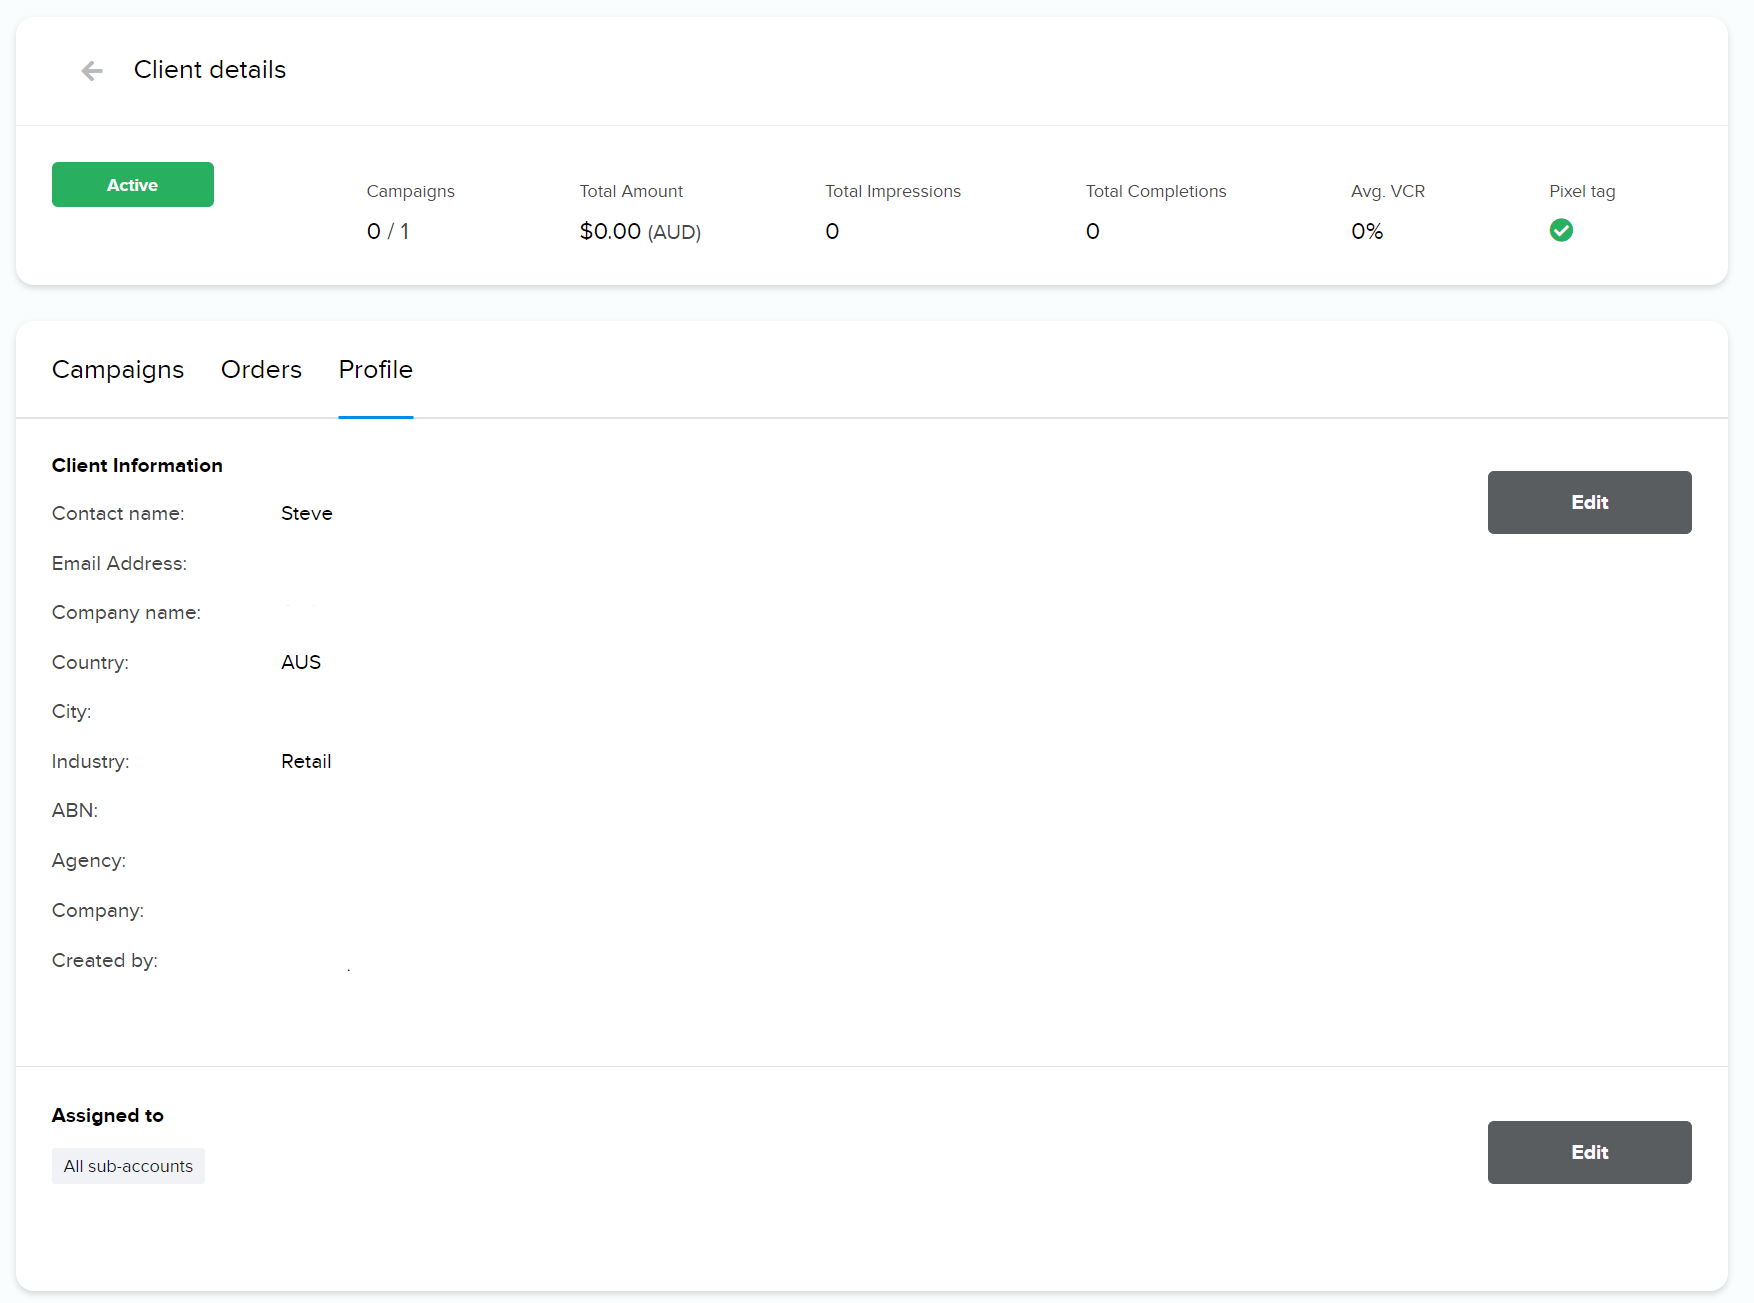1754x1303 pixels.
Task: Click the Agency label
Action: pos(89,861)
